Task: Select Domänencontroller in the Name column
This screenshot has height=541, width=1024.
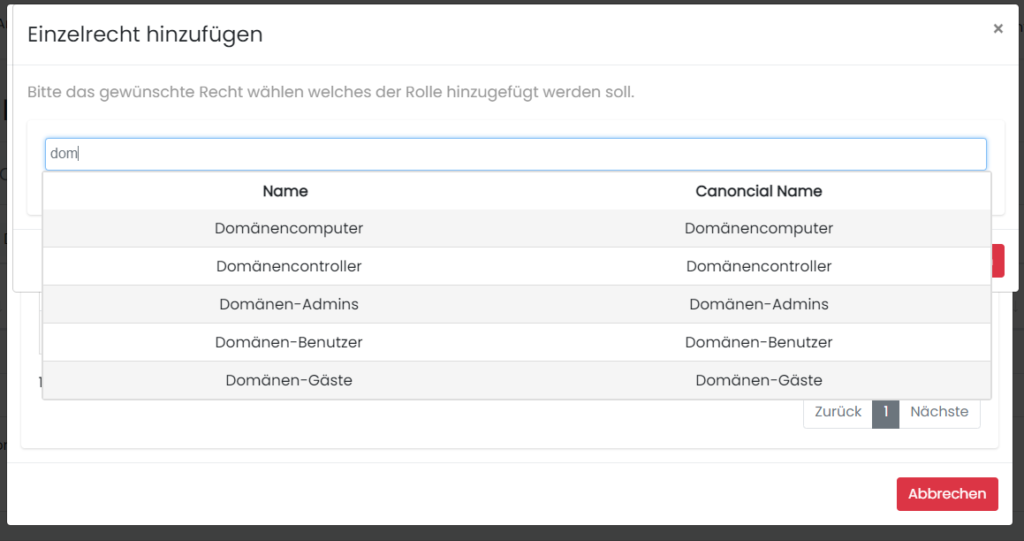Action: click(288, 266)
